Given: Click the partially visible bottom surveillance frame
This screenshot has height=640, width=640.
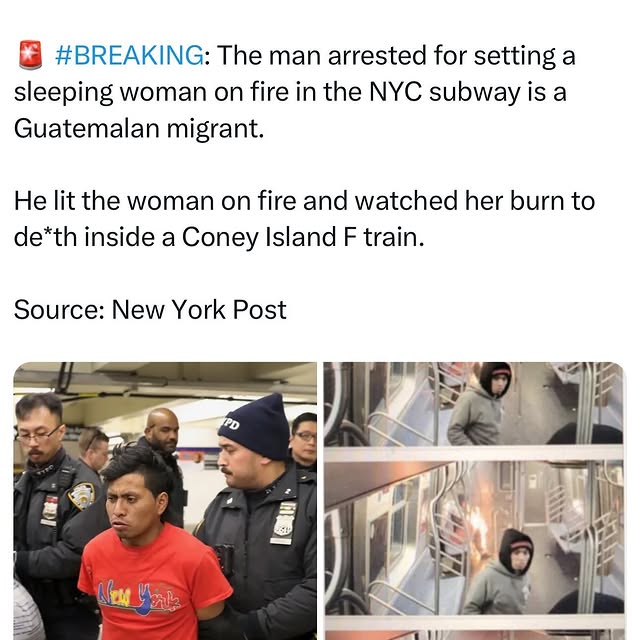Looking at the screenshot, I should pos(474,635).
